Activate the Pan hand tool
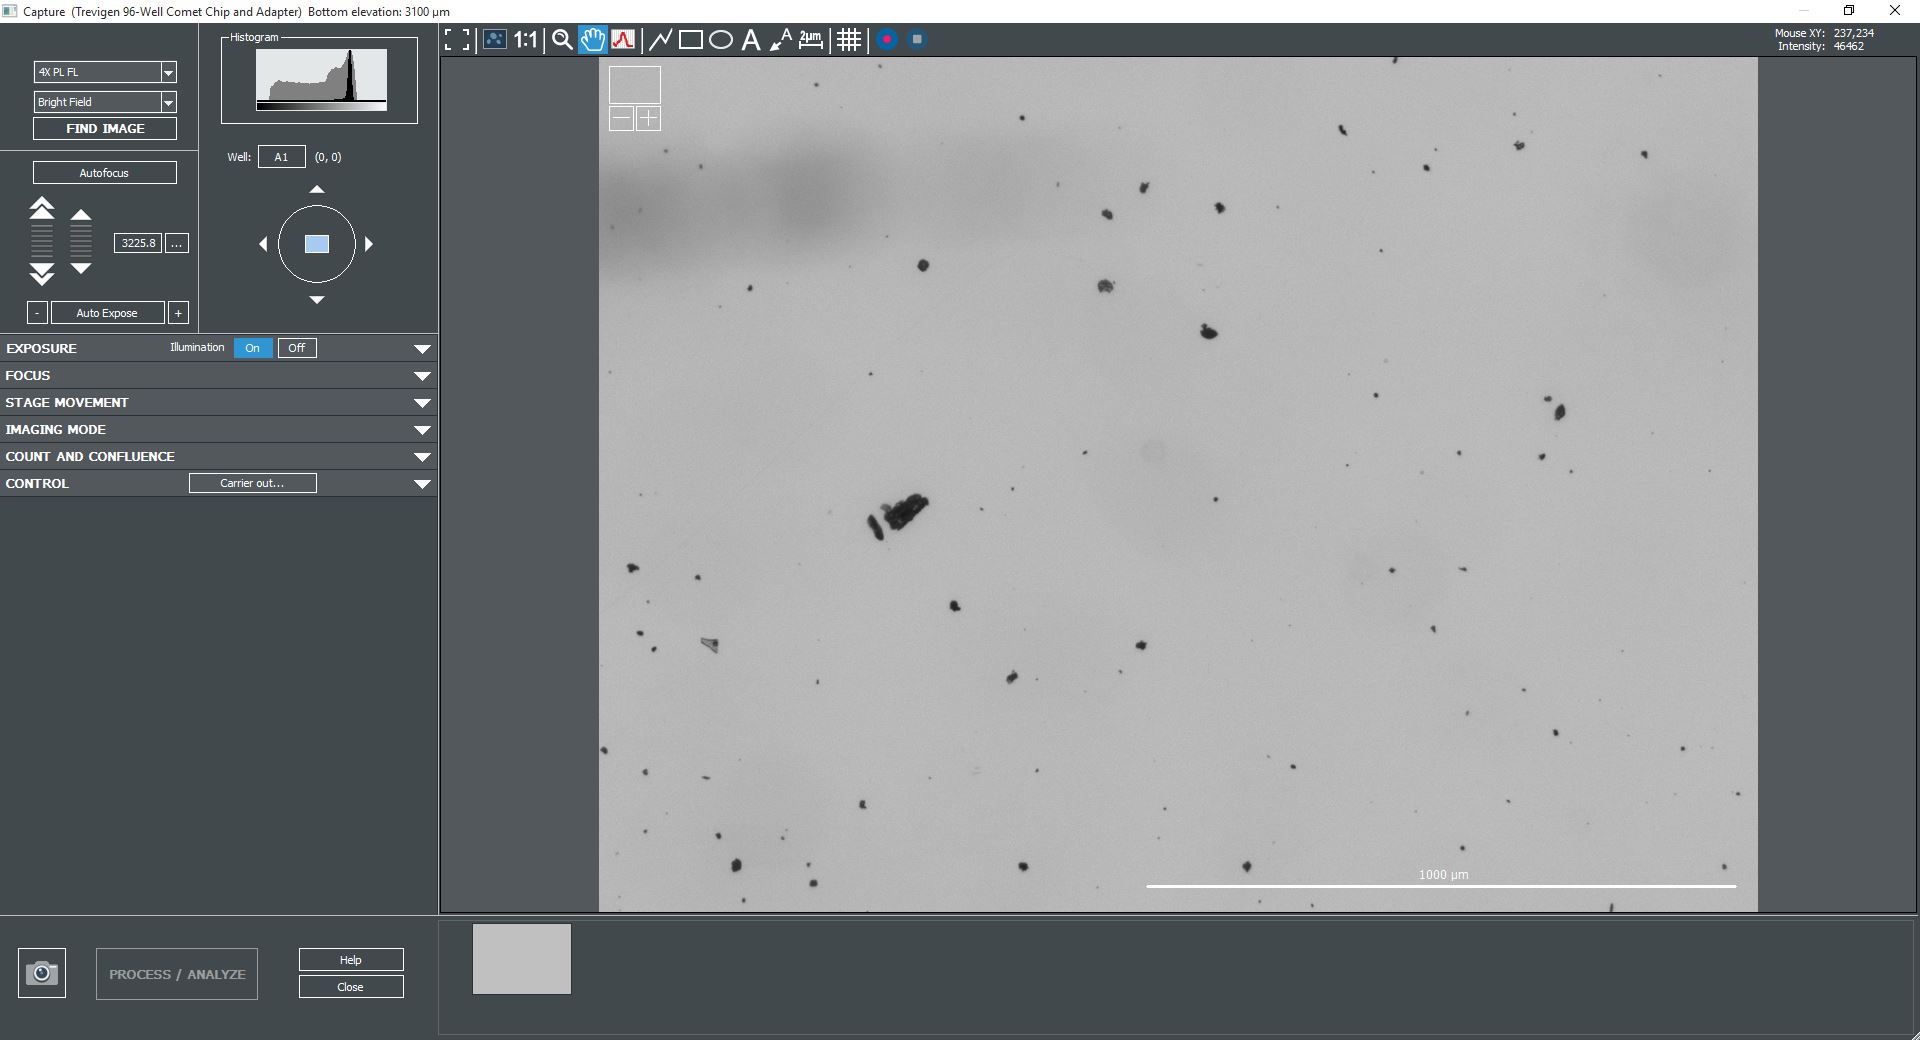Image resolution: width=1920 pixels, height=1040 pixels. 592,40
